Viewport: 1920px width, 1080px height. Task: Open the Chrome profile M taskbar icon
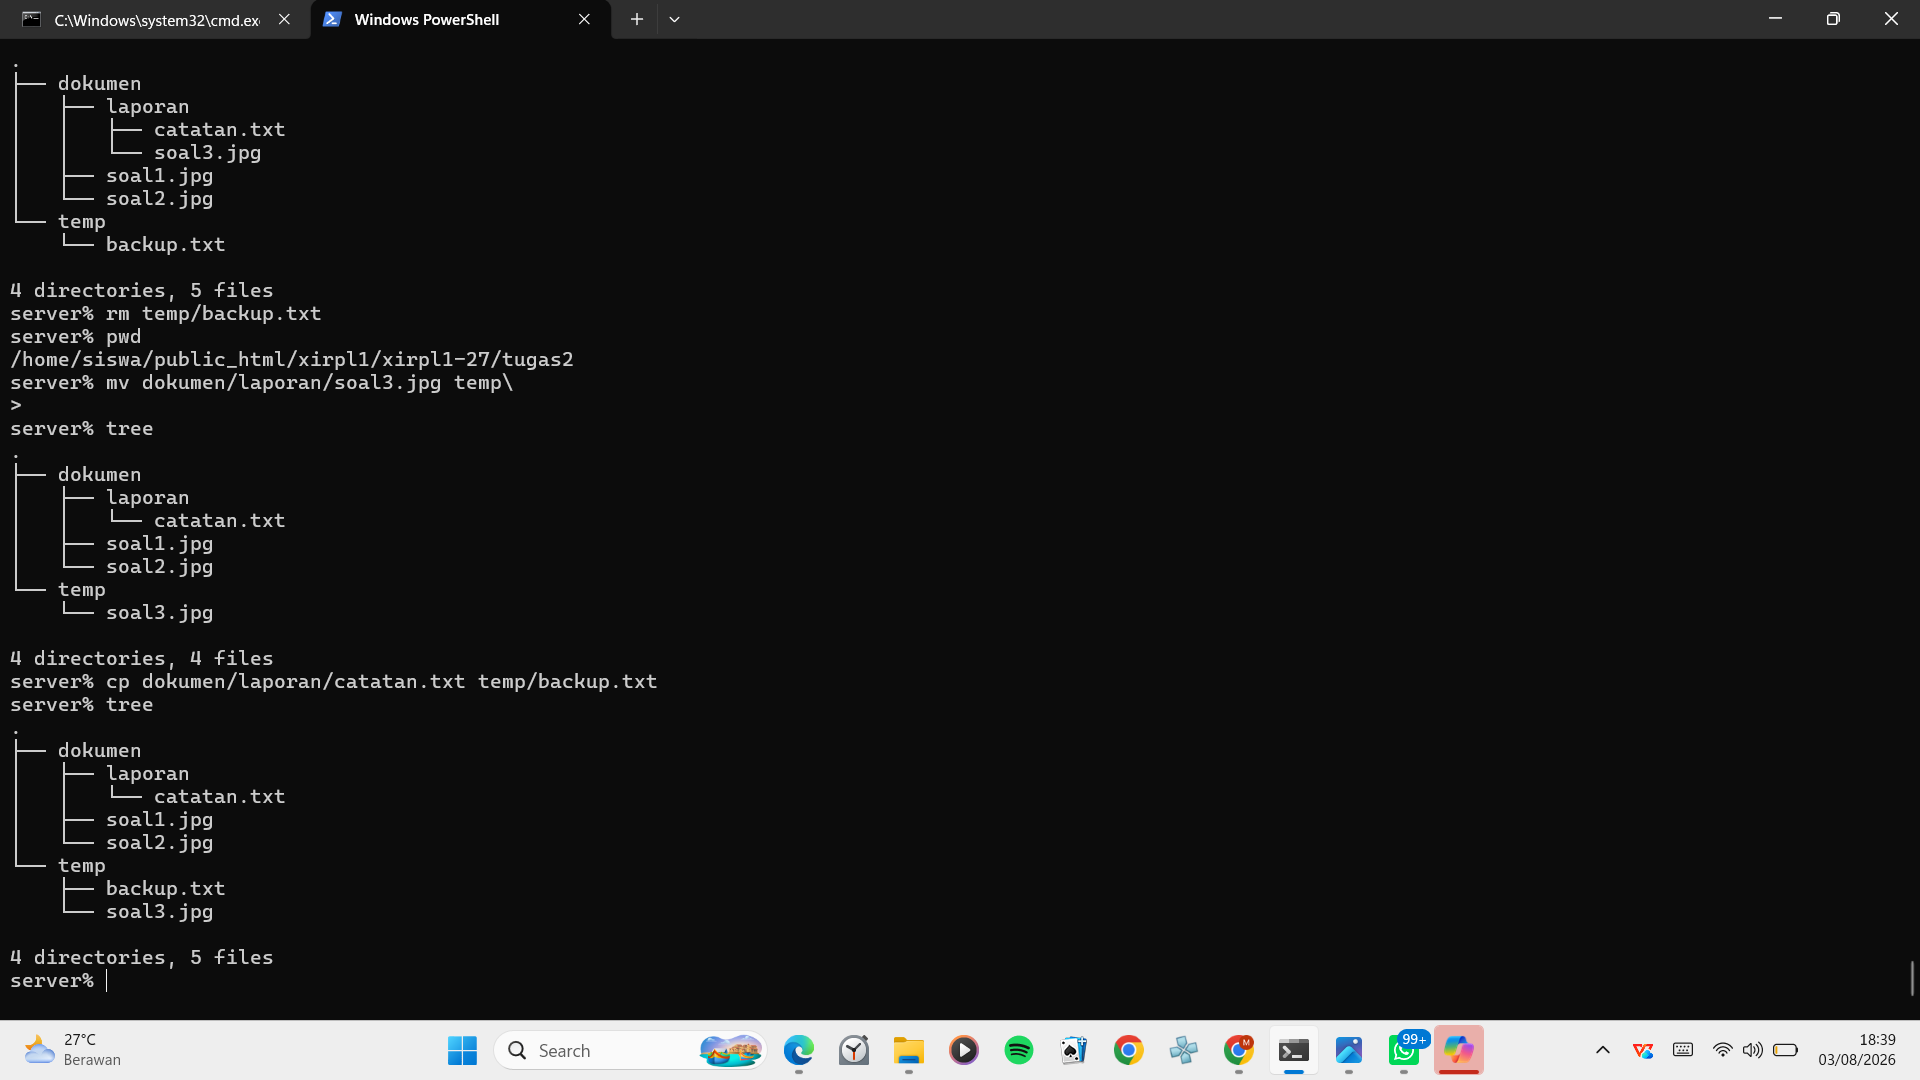(x=1238, y=1050)
